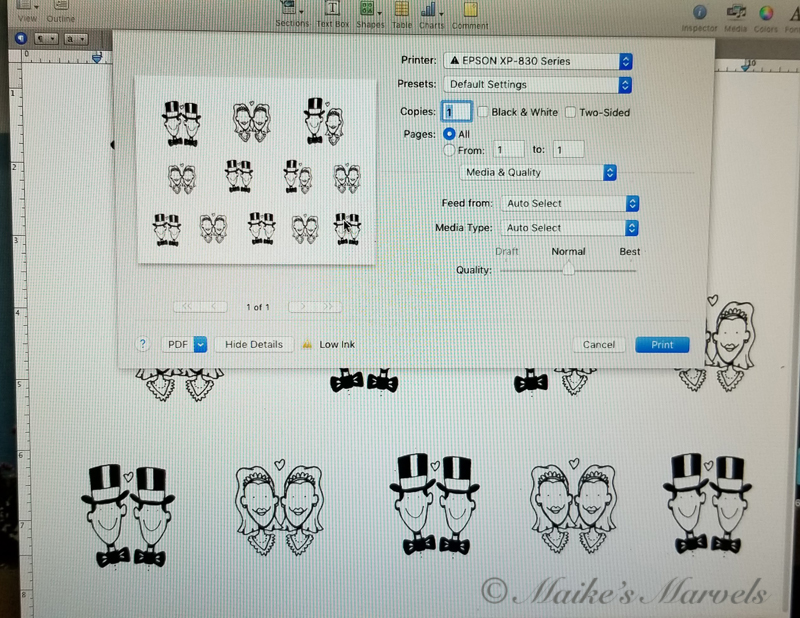Click the Print button
Screen dimensions: 800x618
(x=662, y=344)
